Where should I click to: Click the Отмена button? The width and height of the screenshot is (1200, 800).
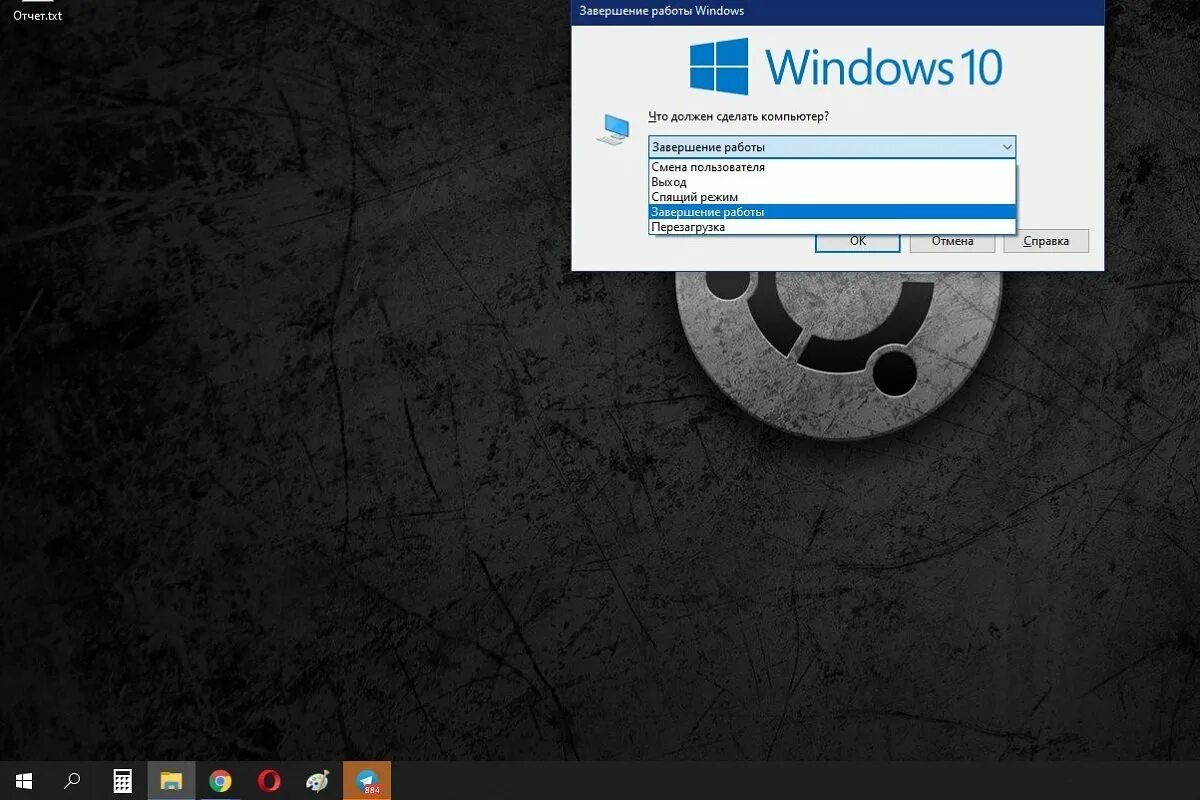[952, 241]
